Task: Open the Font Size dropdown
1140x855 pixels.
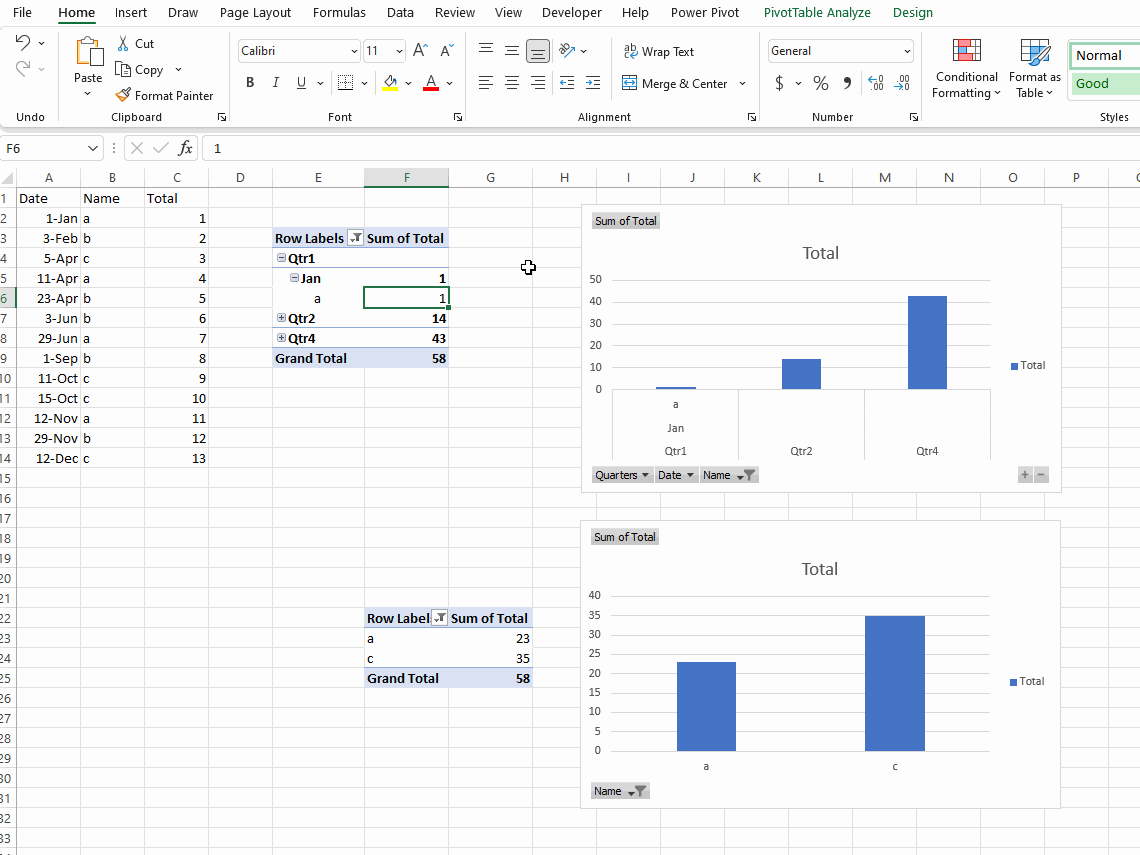Action: click(398, 50)
